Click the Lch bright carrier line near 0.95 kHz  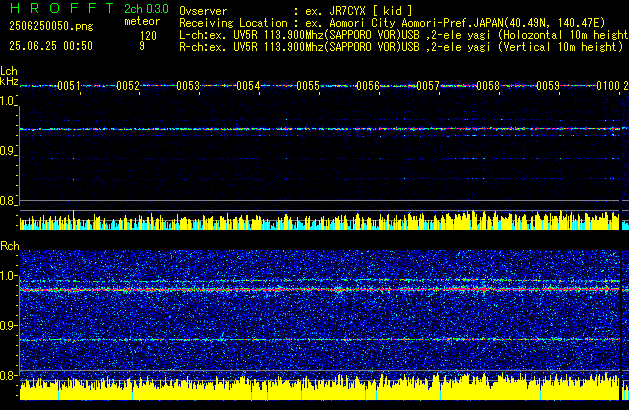319,129
